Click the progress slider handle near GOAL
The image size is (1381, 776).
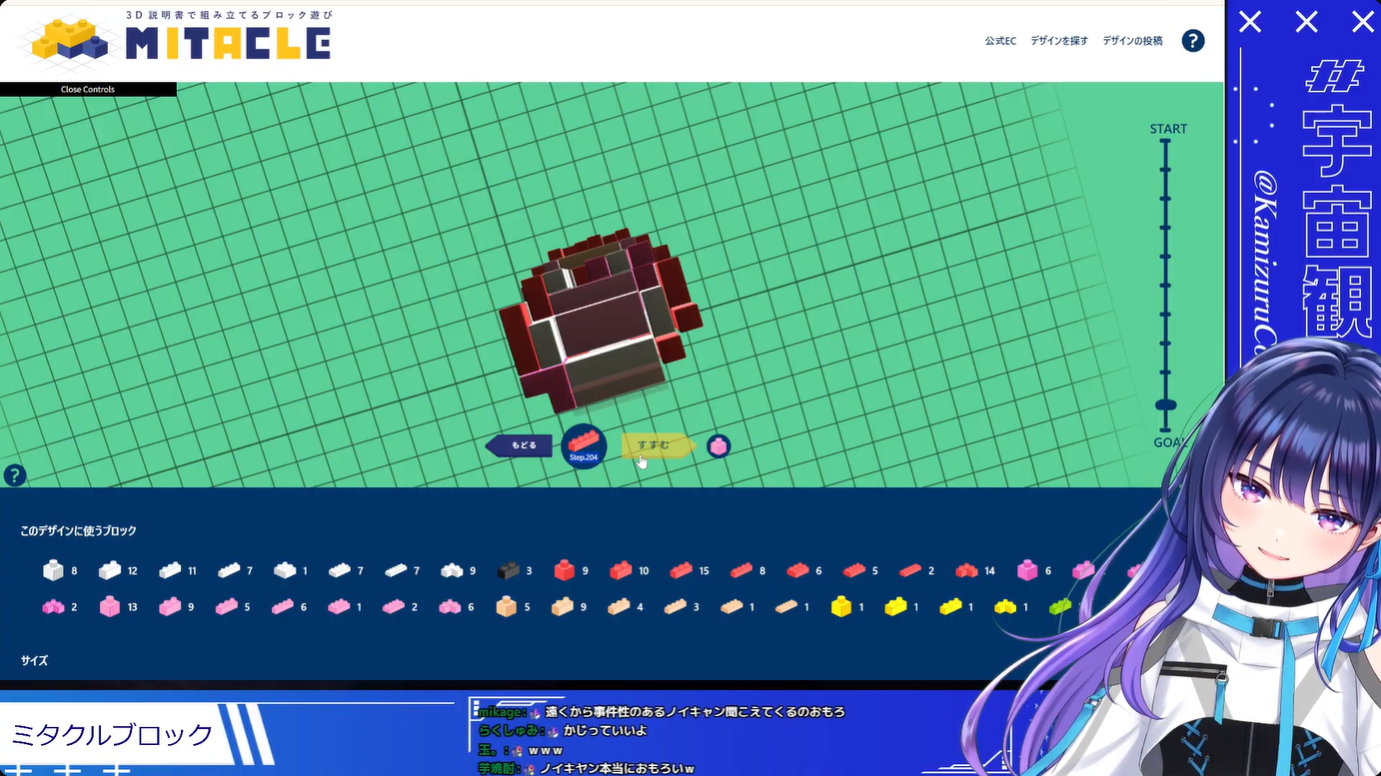[1165, 405]
